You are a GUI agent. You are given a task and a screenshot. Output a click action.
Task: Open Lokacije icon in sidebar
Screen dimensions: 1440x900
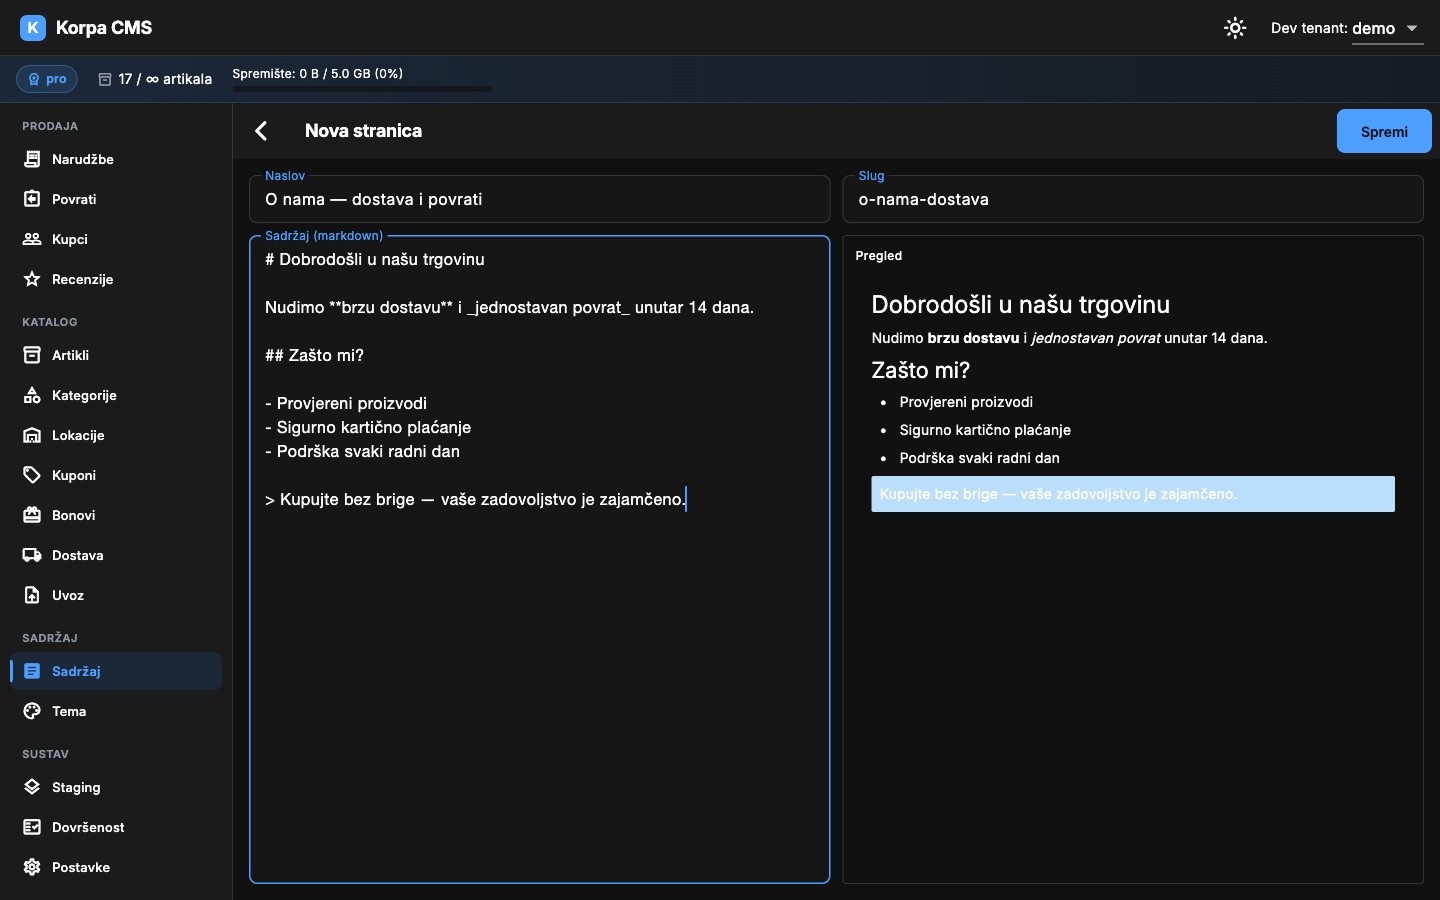32,435
